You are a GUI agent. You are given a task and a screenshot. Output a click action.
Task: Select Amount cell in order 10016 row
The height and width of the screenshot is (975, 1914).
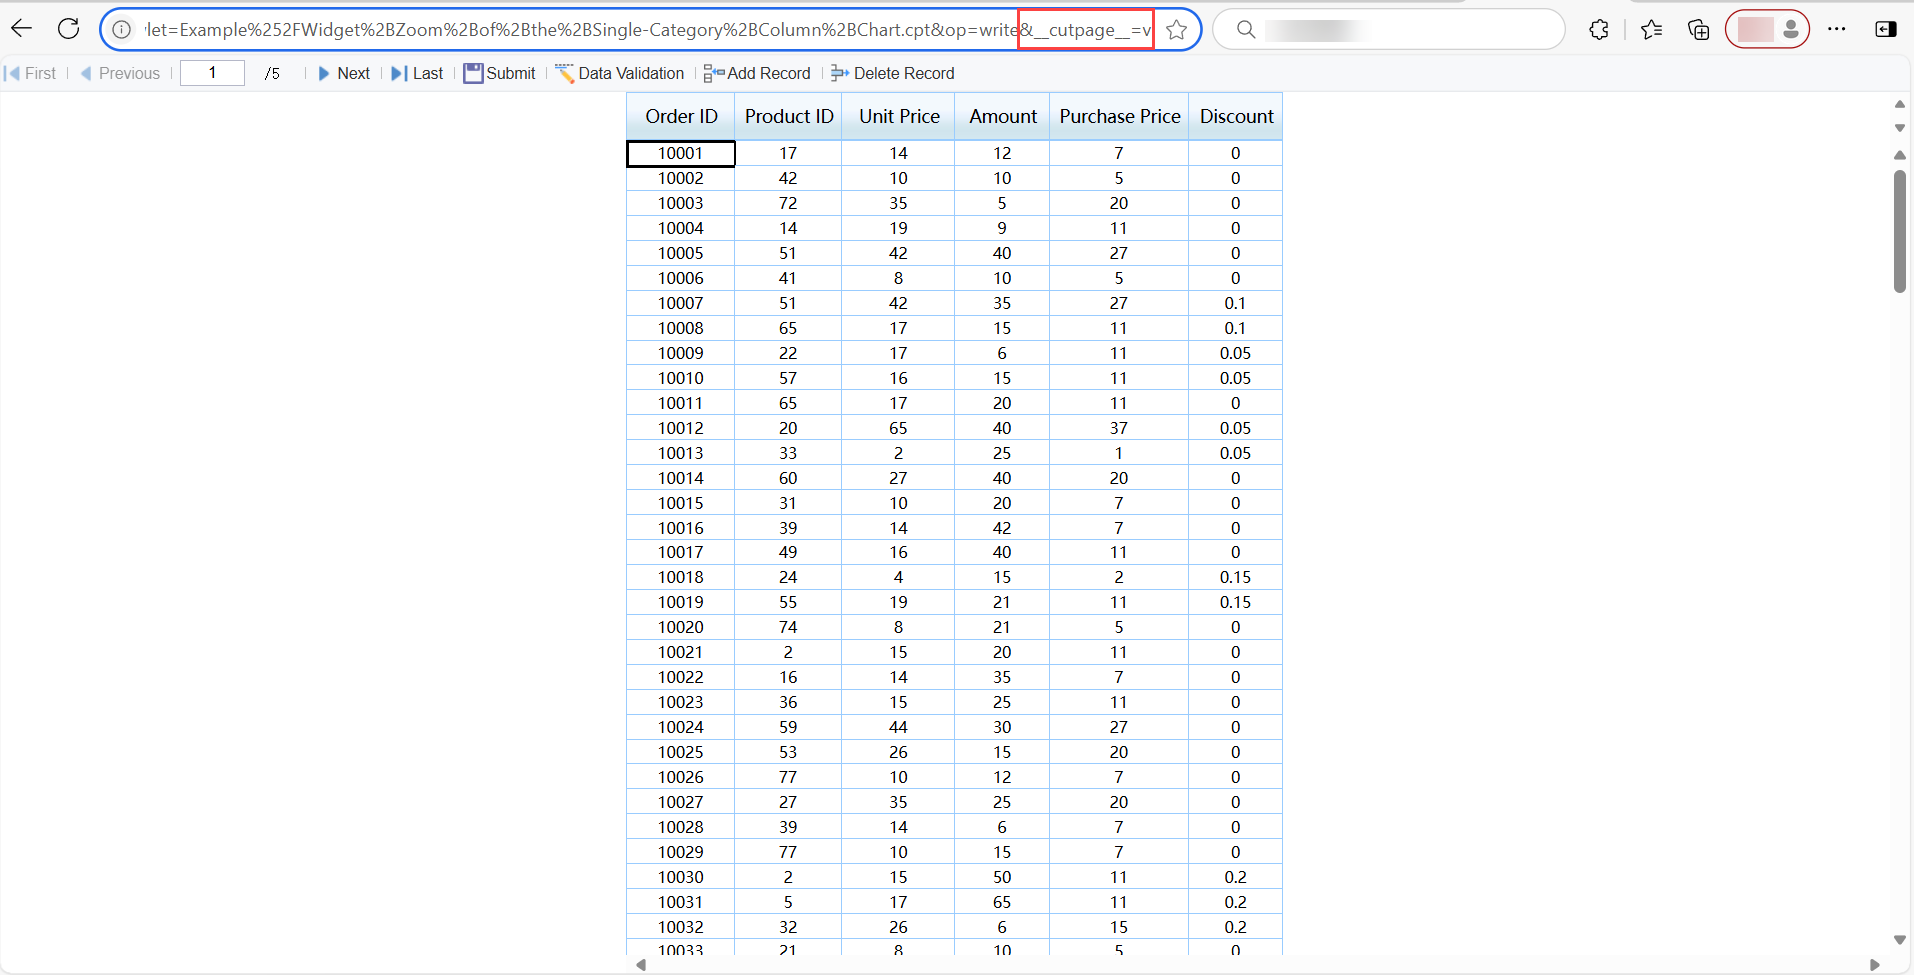coord(1002,528)
